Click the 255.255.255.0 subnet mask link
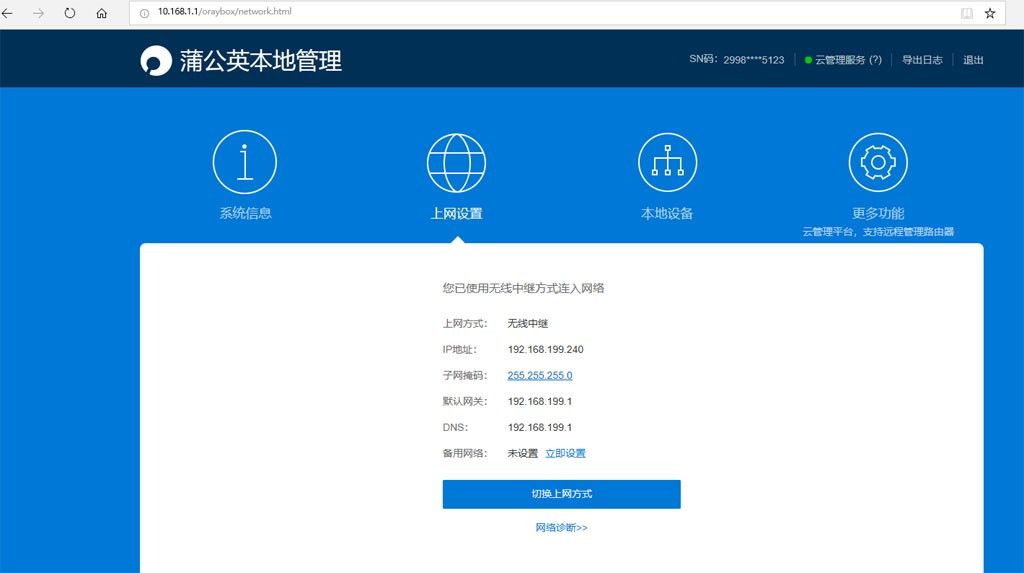This screenshot has height=573, width=1024. [540, 376]
